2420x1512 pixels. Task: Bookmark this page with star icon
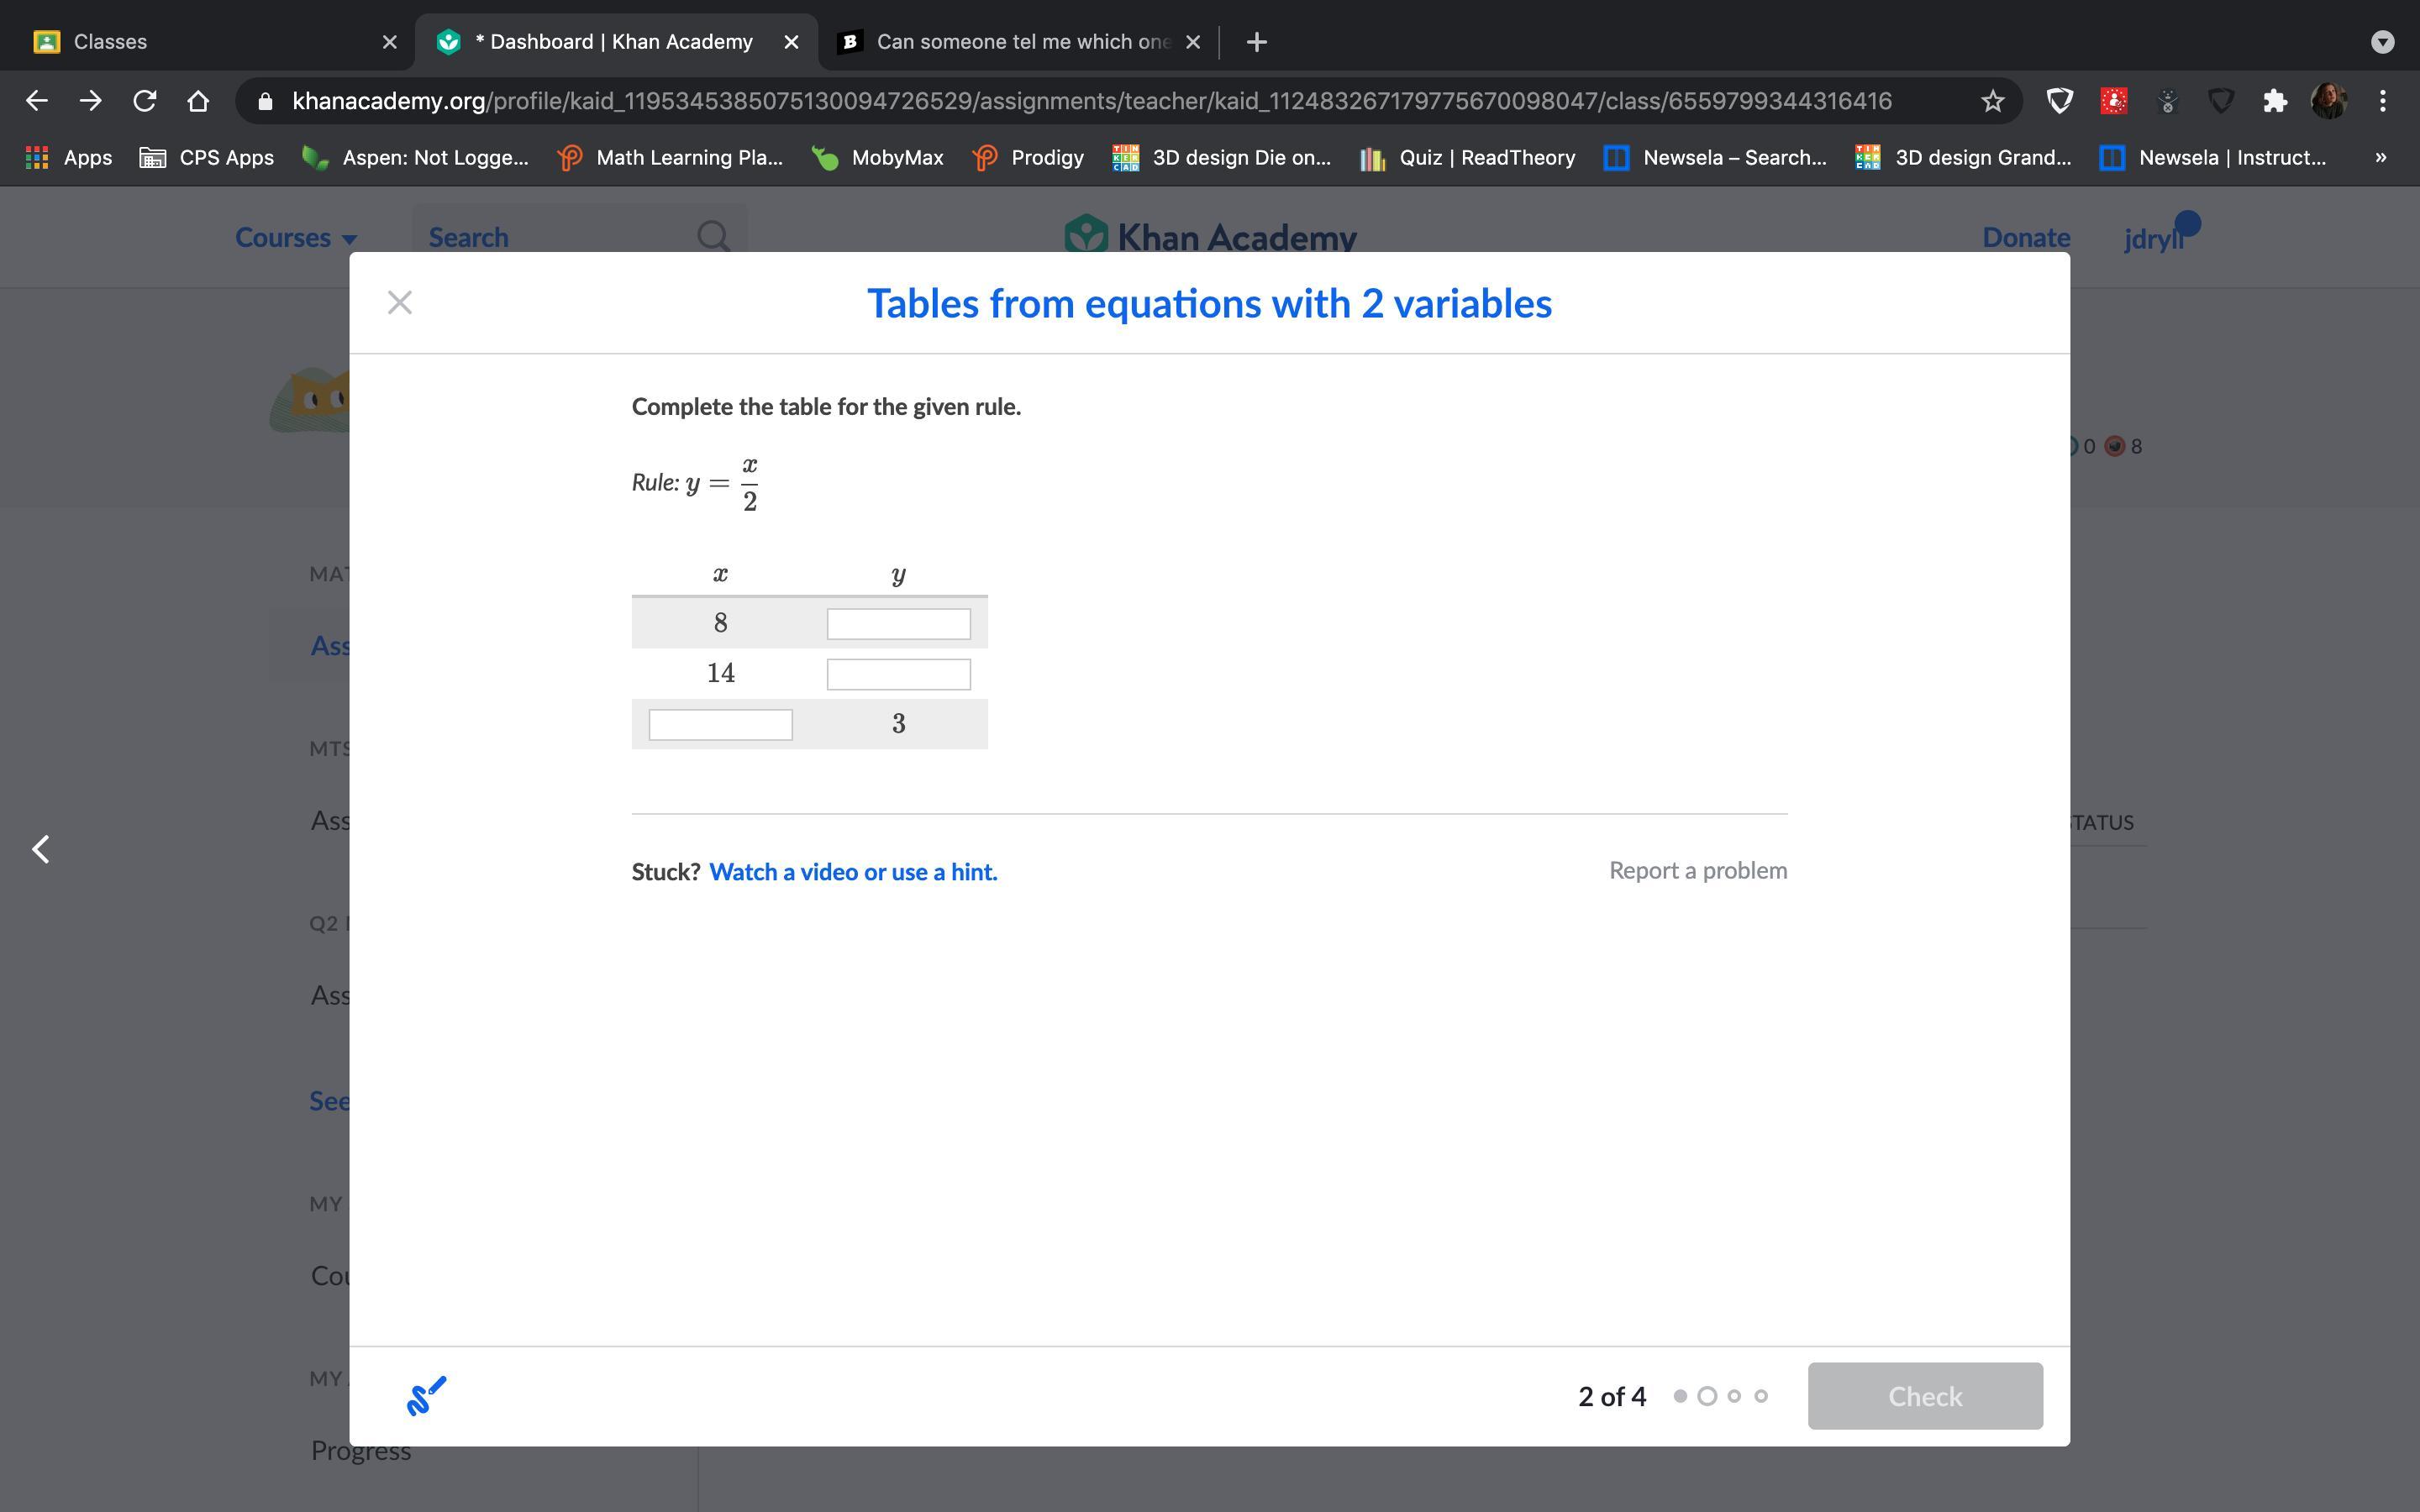tap(1992, 101)
